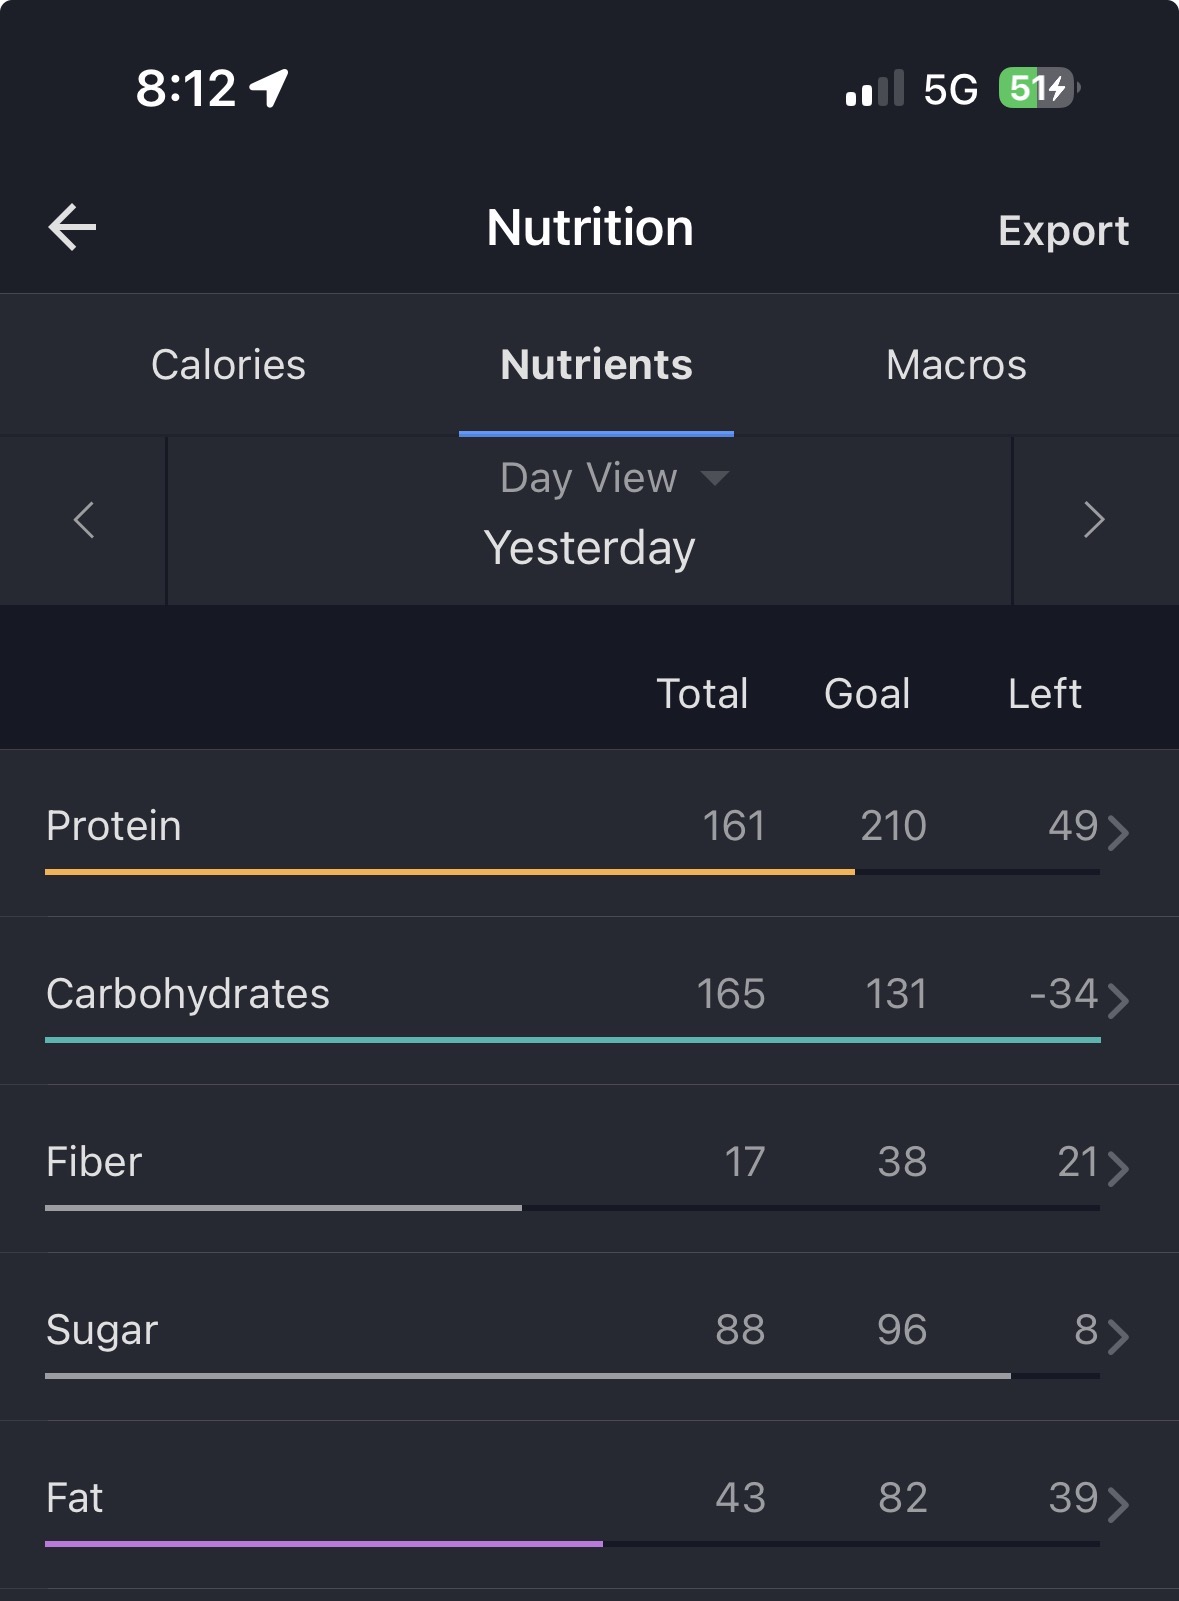Tap the Export button

1063,231
